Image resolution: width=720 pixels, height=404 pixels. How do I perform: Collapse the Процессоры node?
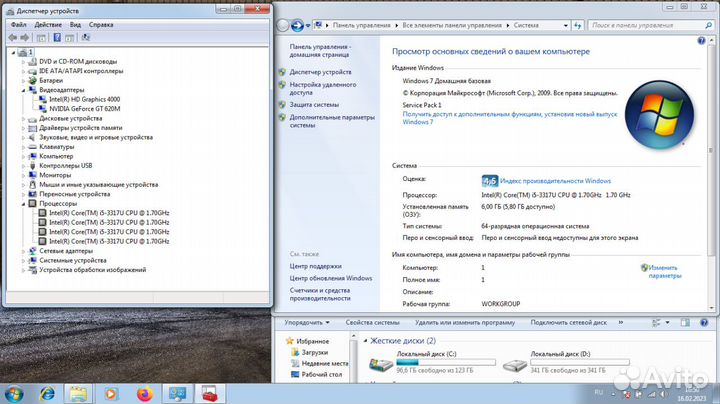[x=23, y=203]
